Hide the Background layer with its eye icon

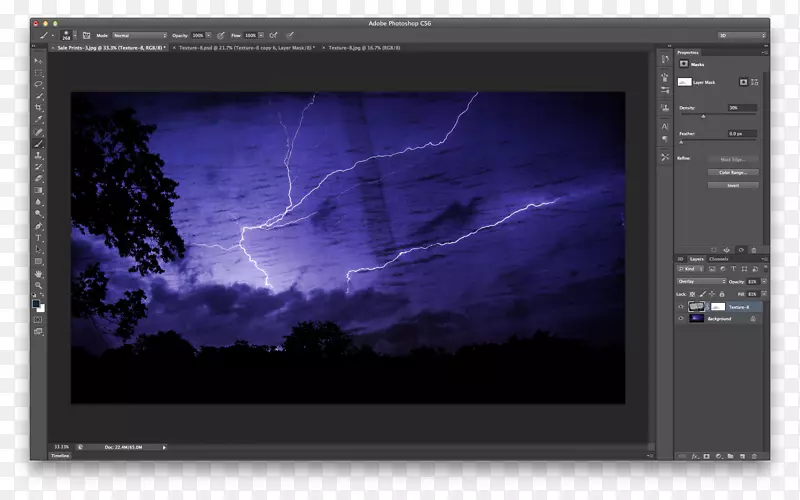[681, 318]
